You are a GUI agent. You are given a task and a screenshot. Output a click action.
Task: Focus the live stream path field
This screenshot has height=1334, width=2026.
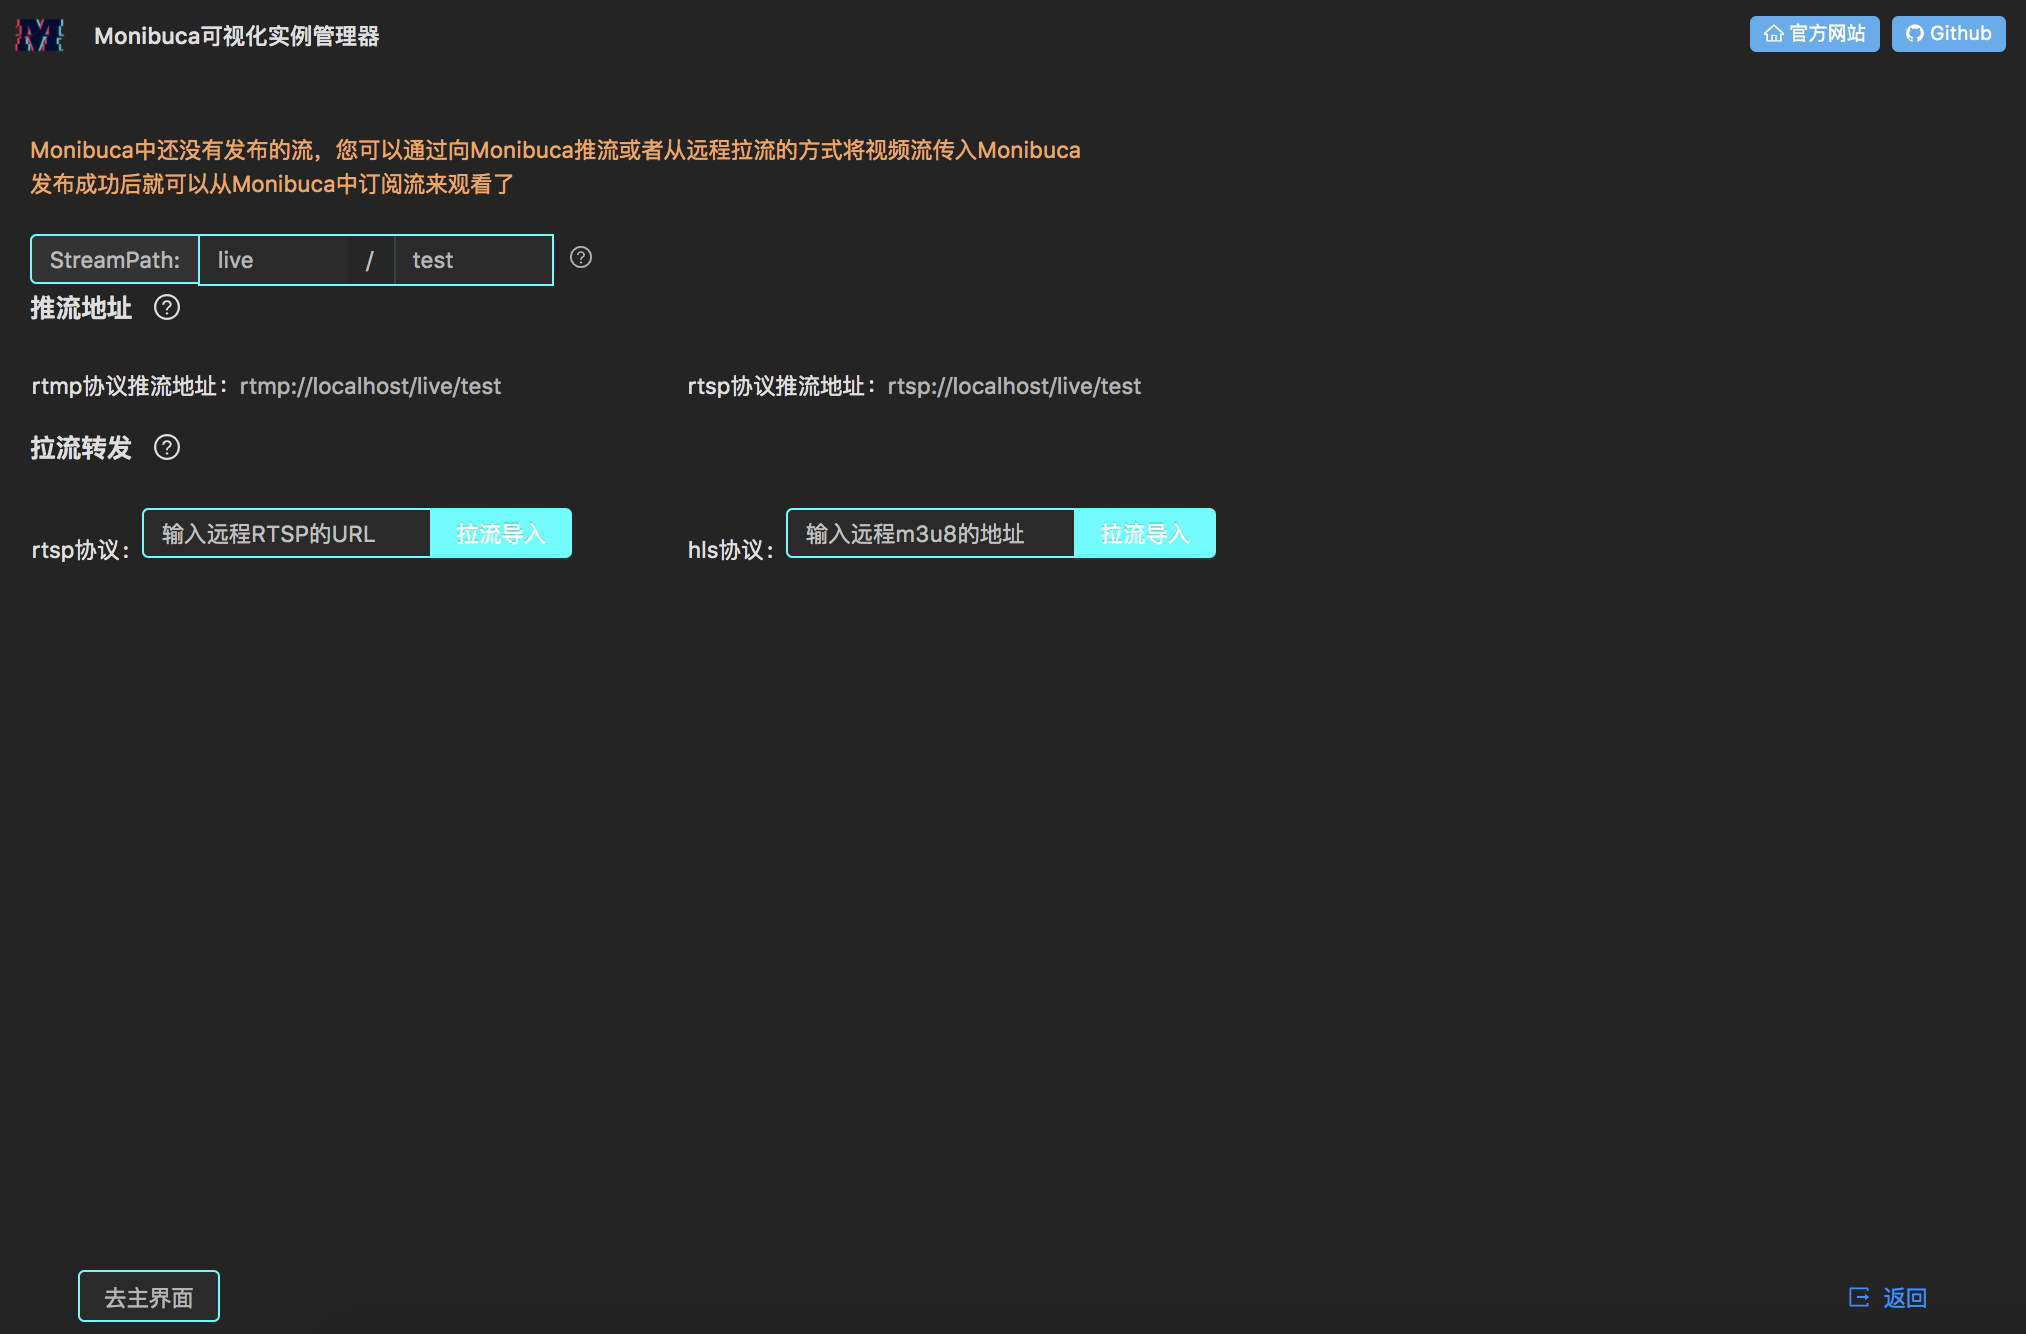tap(275, 260)
